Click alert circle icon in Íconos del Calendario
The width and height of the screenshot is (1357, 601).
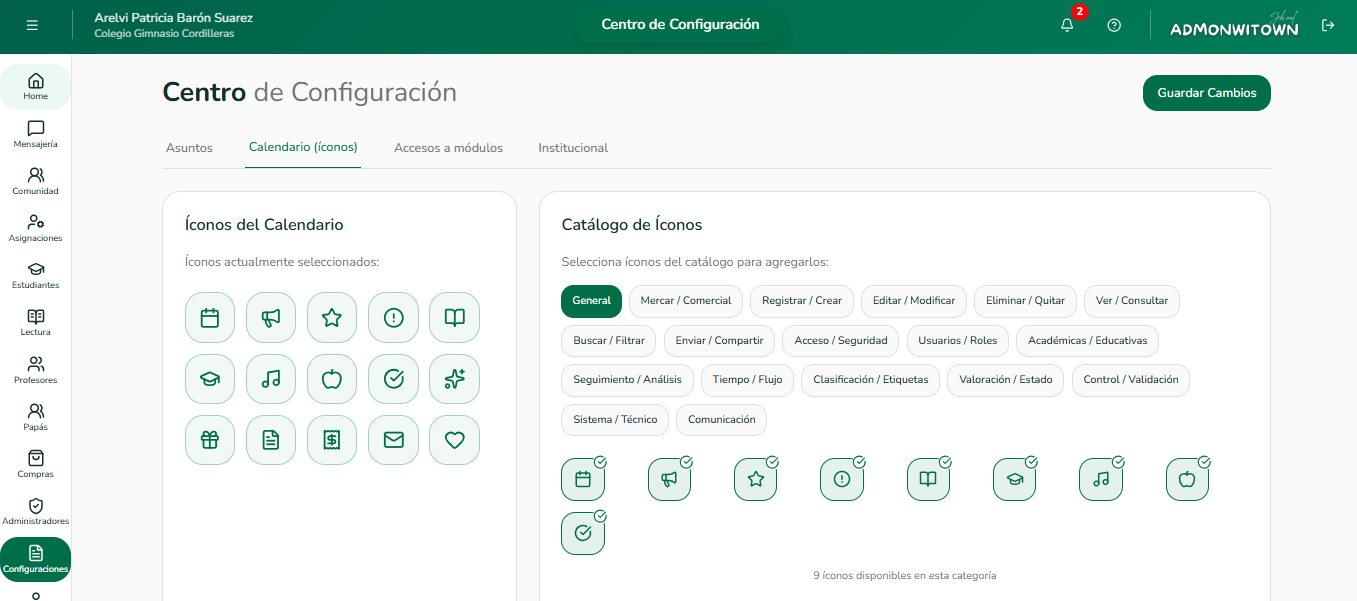[393, 318]
